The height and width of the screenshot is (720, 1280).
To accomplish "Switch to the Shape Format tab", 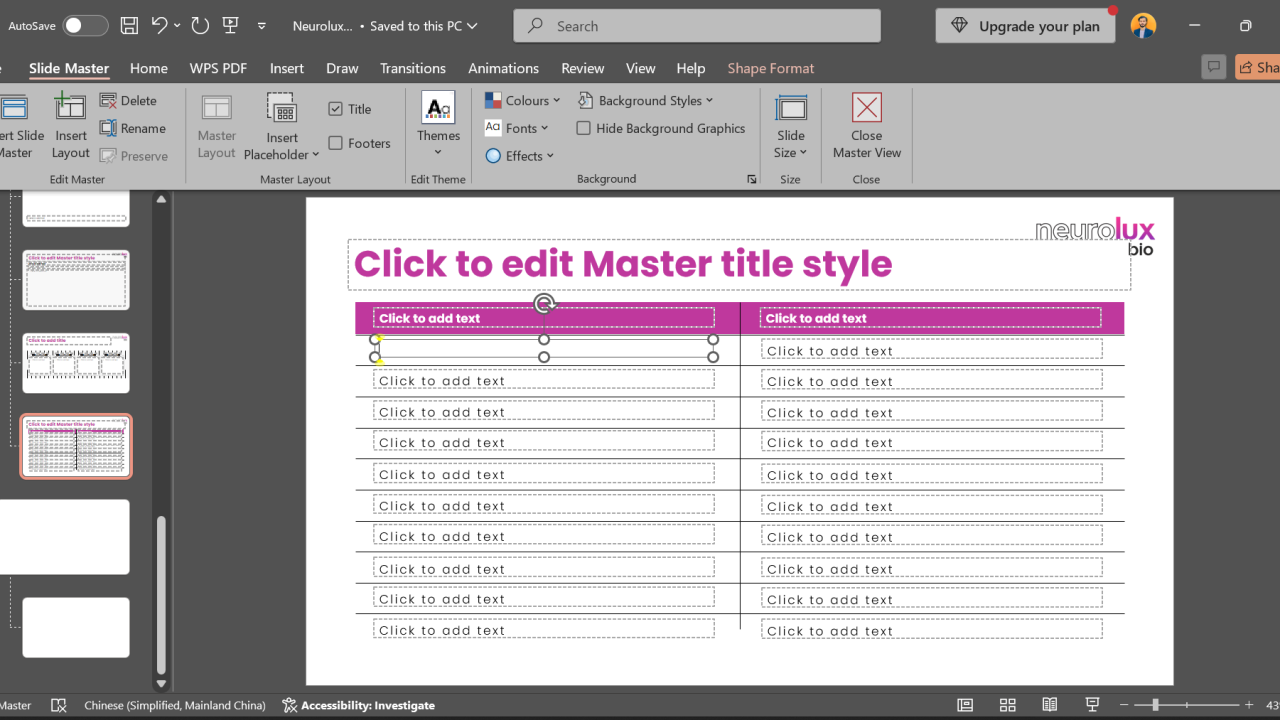I will click(771, 68).
